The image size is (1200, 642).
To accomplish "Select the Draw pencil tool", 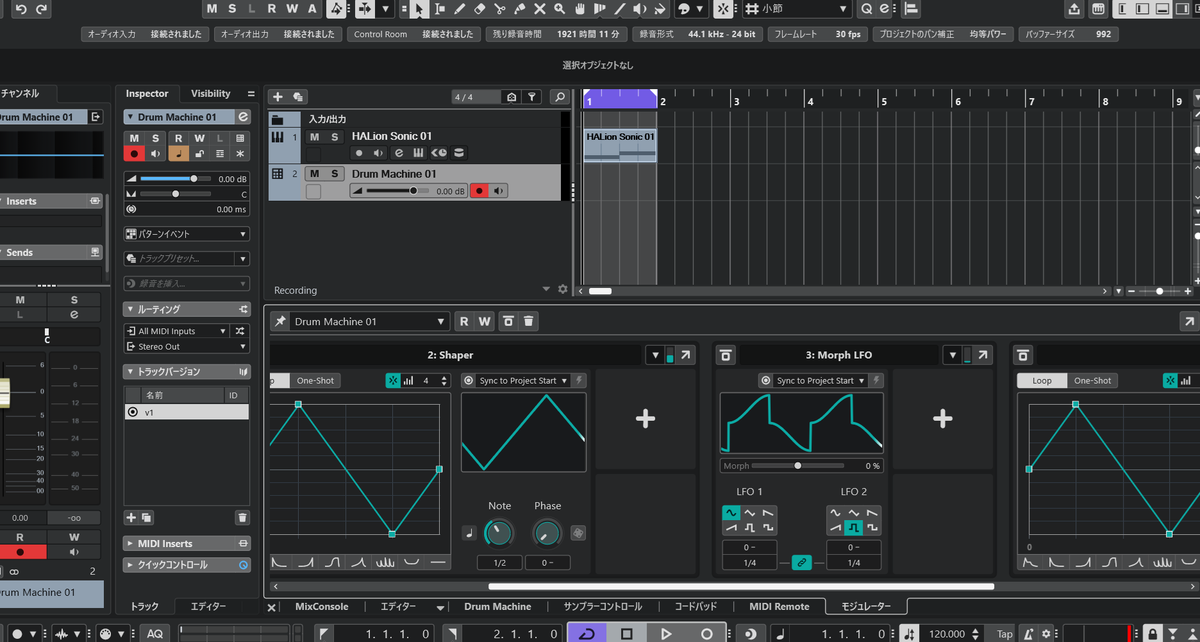I will [458, 9].
